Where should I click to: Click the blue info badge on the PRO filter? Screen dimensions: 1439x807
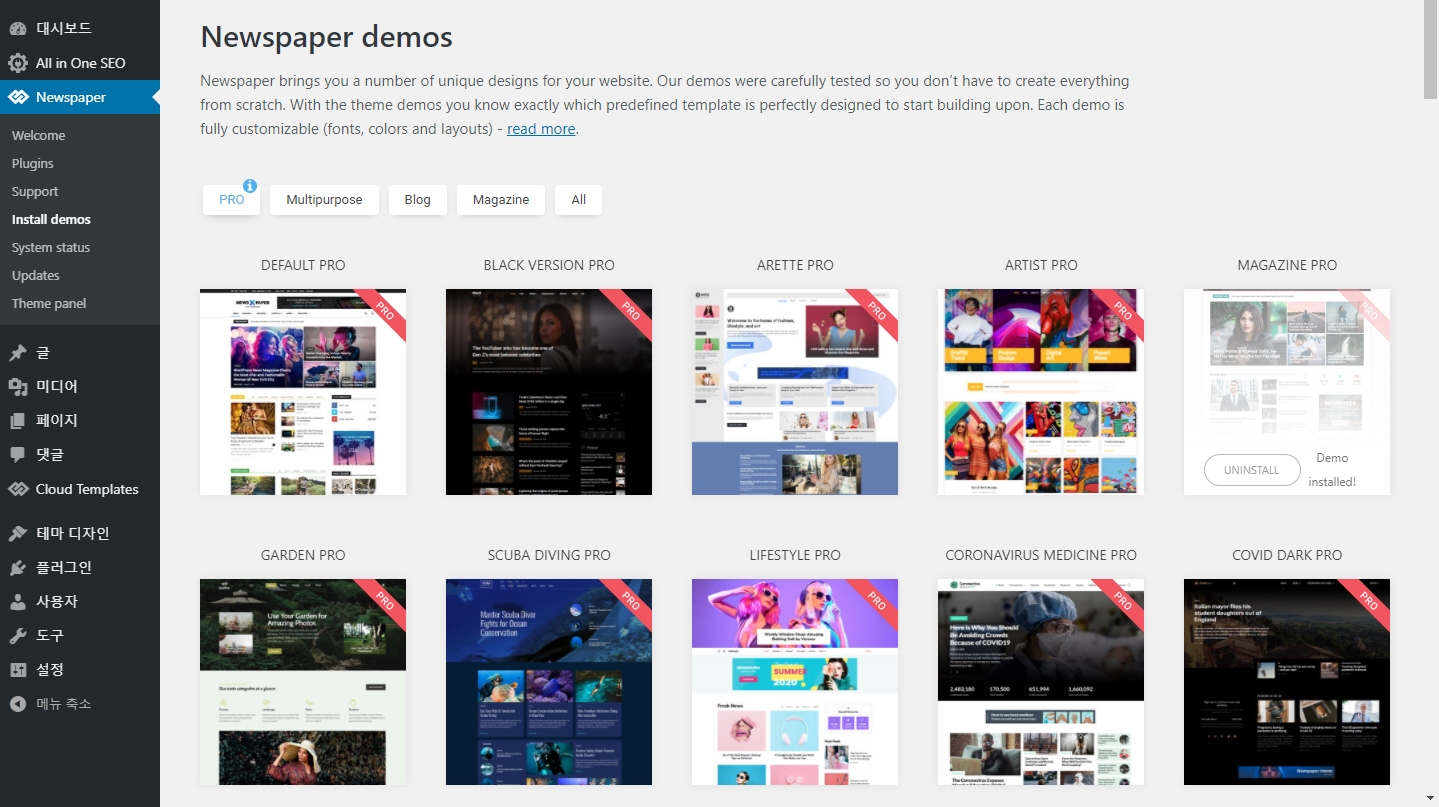250,186
